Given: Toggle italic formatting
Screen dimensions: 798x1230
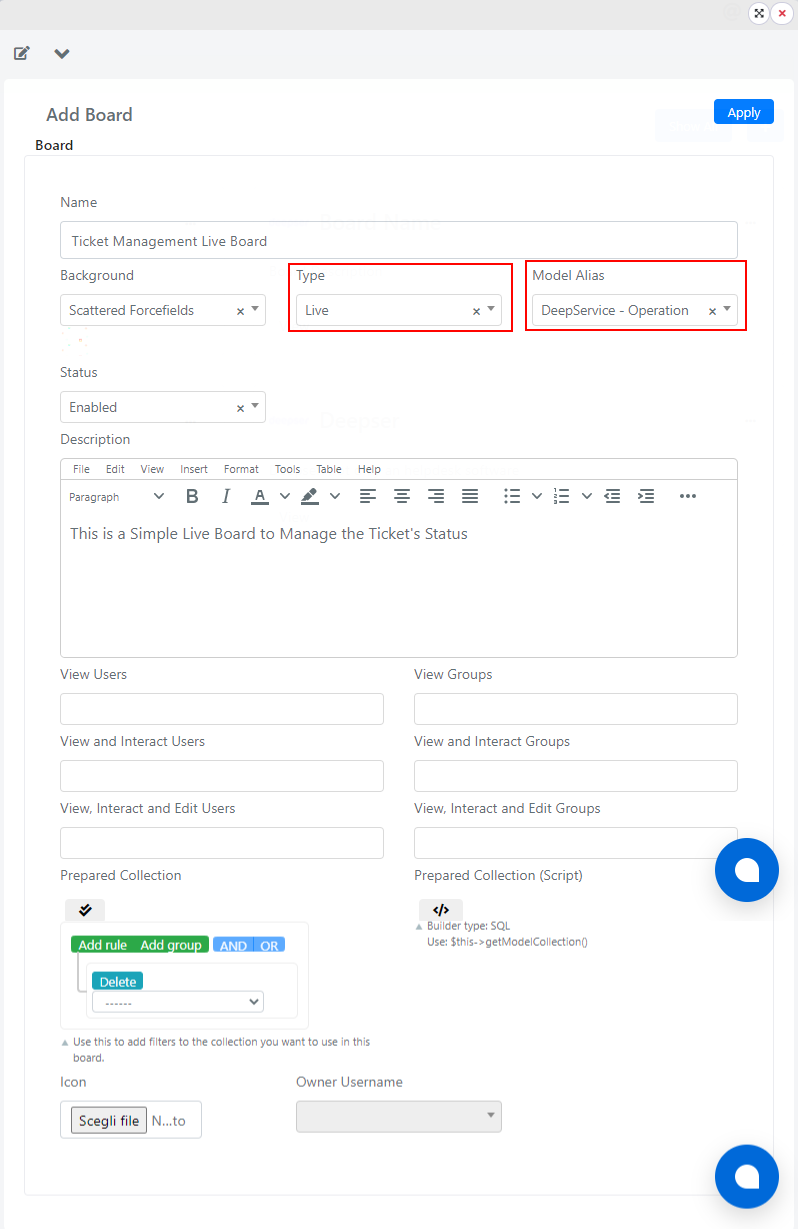Looking at the screenshot, I should tap(226, 496).
